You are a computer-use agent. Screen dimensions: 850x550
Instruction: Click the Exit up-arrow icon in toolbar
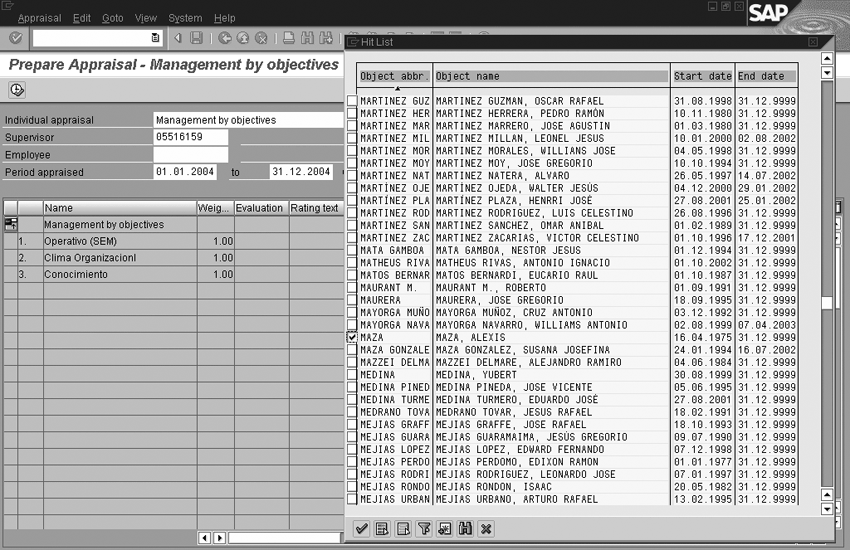243,38
